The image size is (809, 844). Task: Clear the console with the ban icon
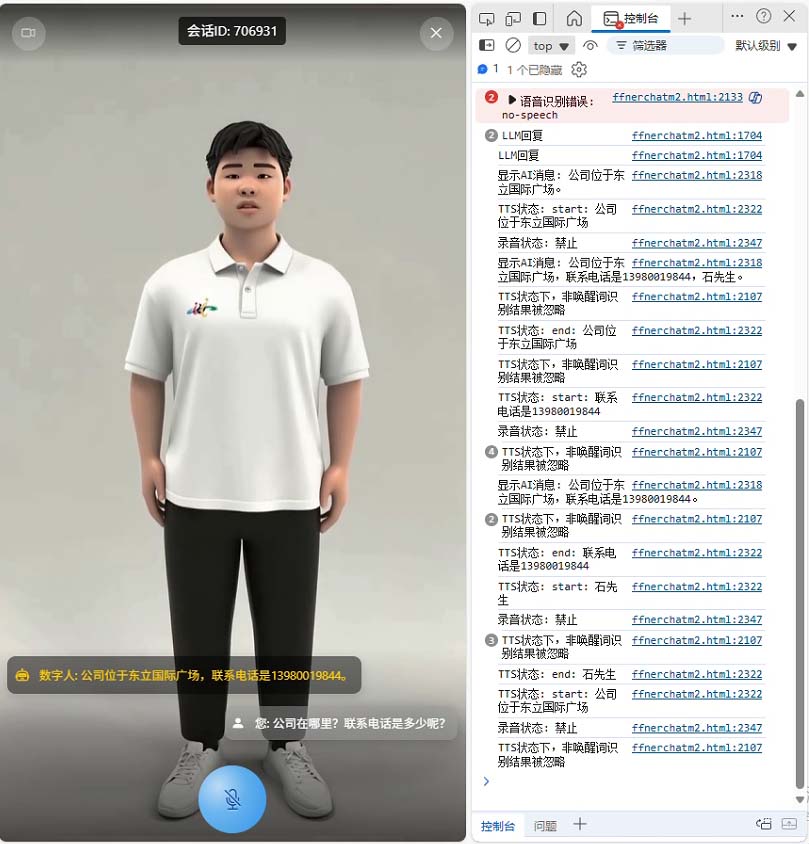pyautogui.click(x=513, y=45)
